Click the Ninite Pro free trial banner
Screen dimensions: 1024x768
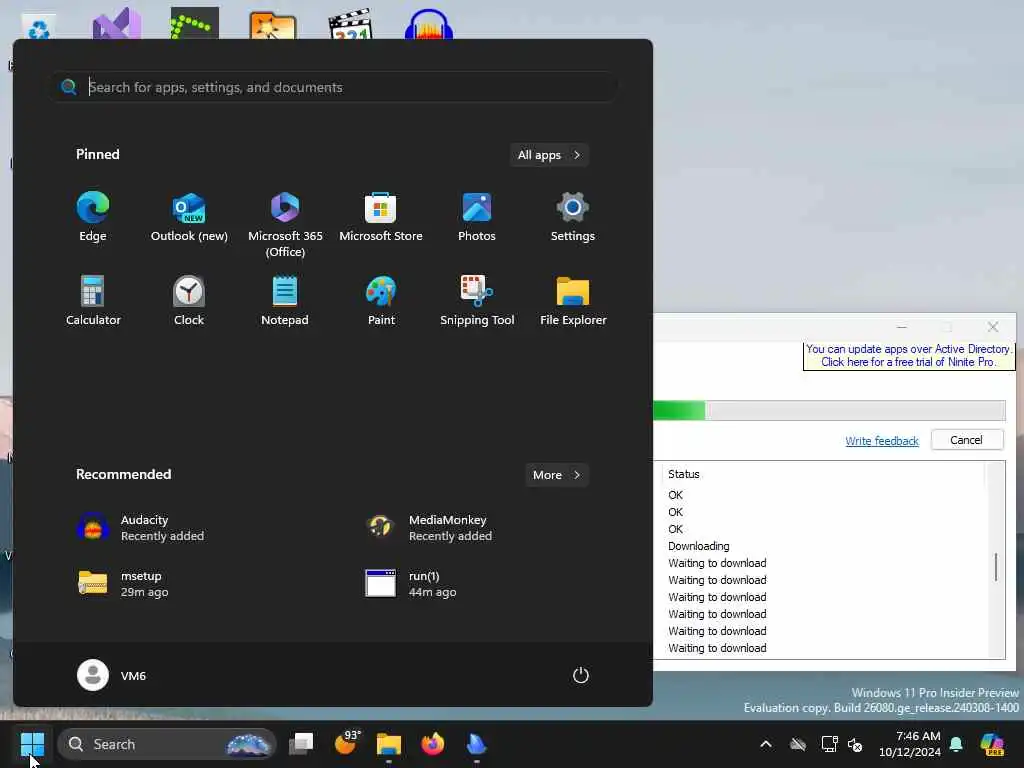coord(908,355)
